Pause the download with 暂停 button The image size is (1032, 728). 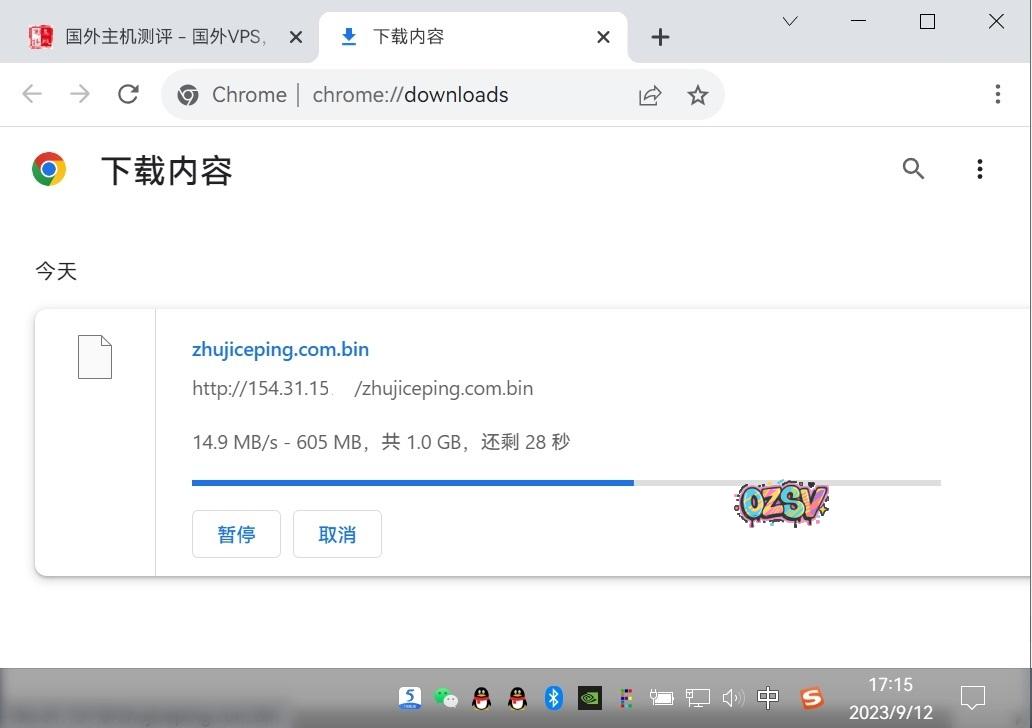[x=236, y=534]
